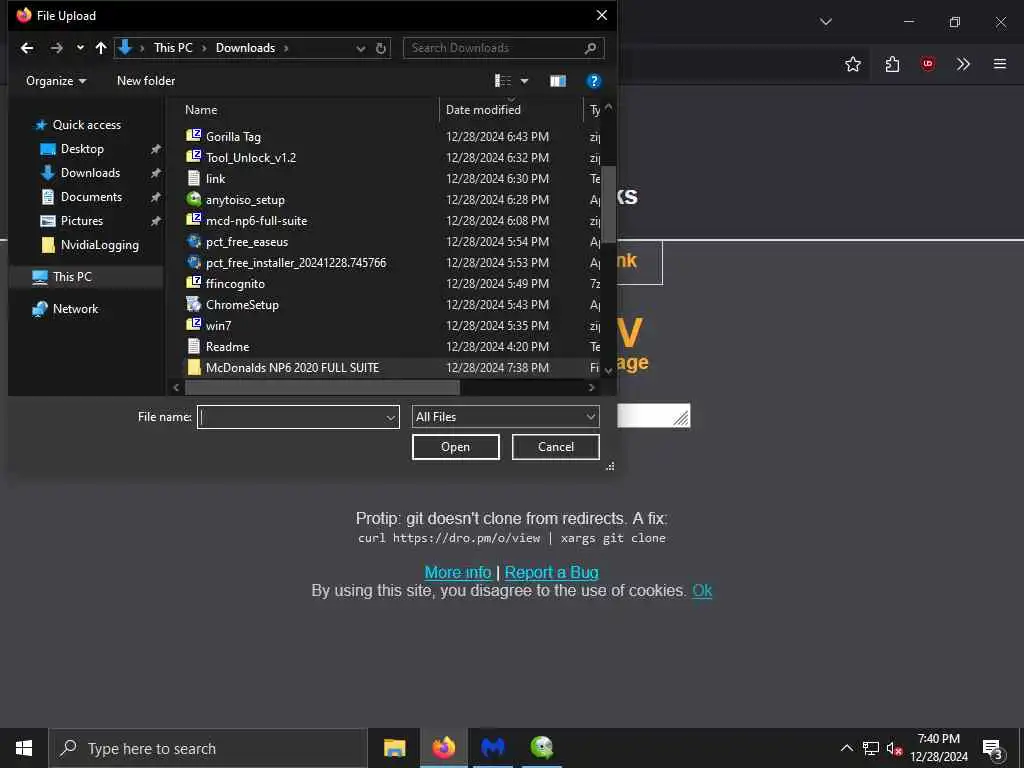
Task: Select This PC in navigation pane
Action: [72, 277]
